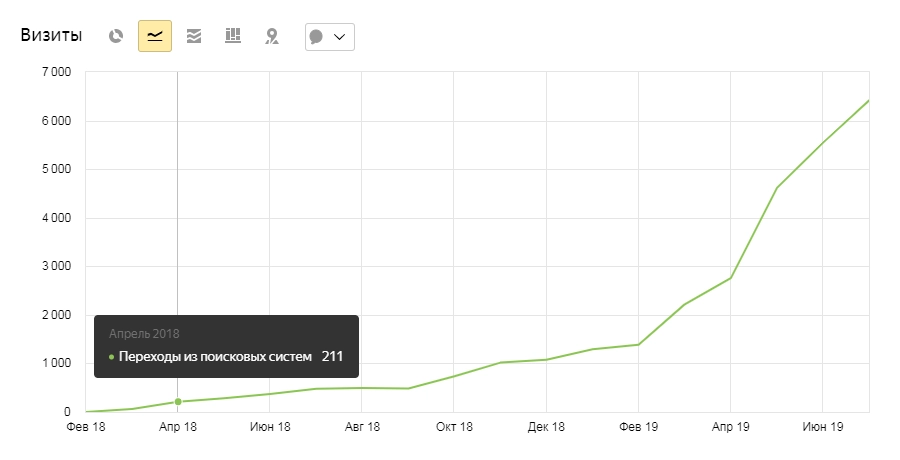Click the highlighted April 2018 data point
This screenshot has width=900, height=460.
[x=178, y=402]
